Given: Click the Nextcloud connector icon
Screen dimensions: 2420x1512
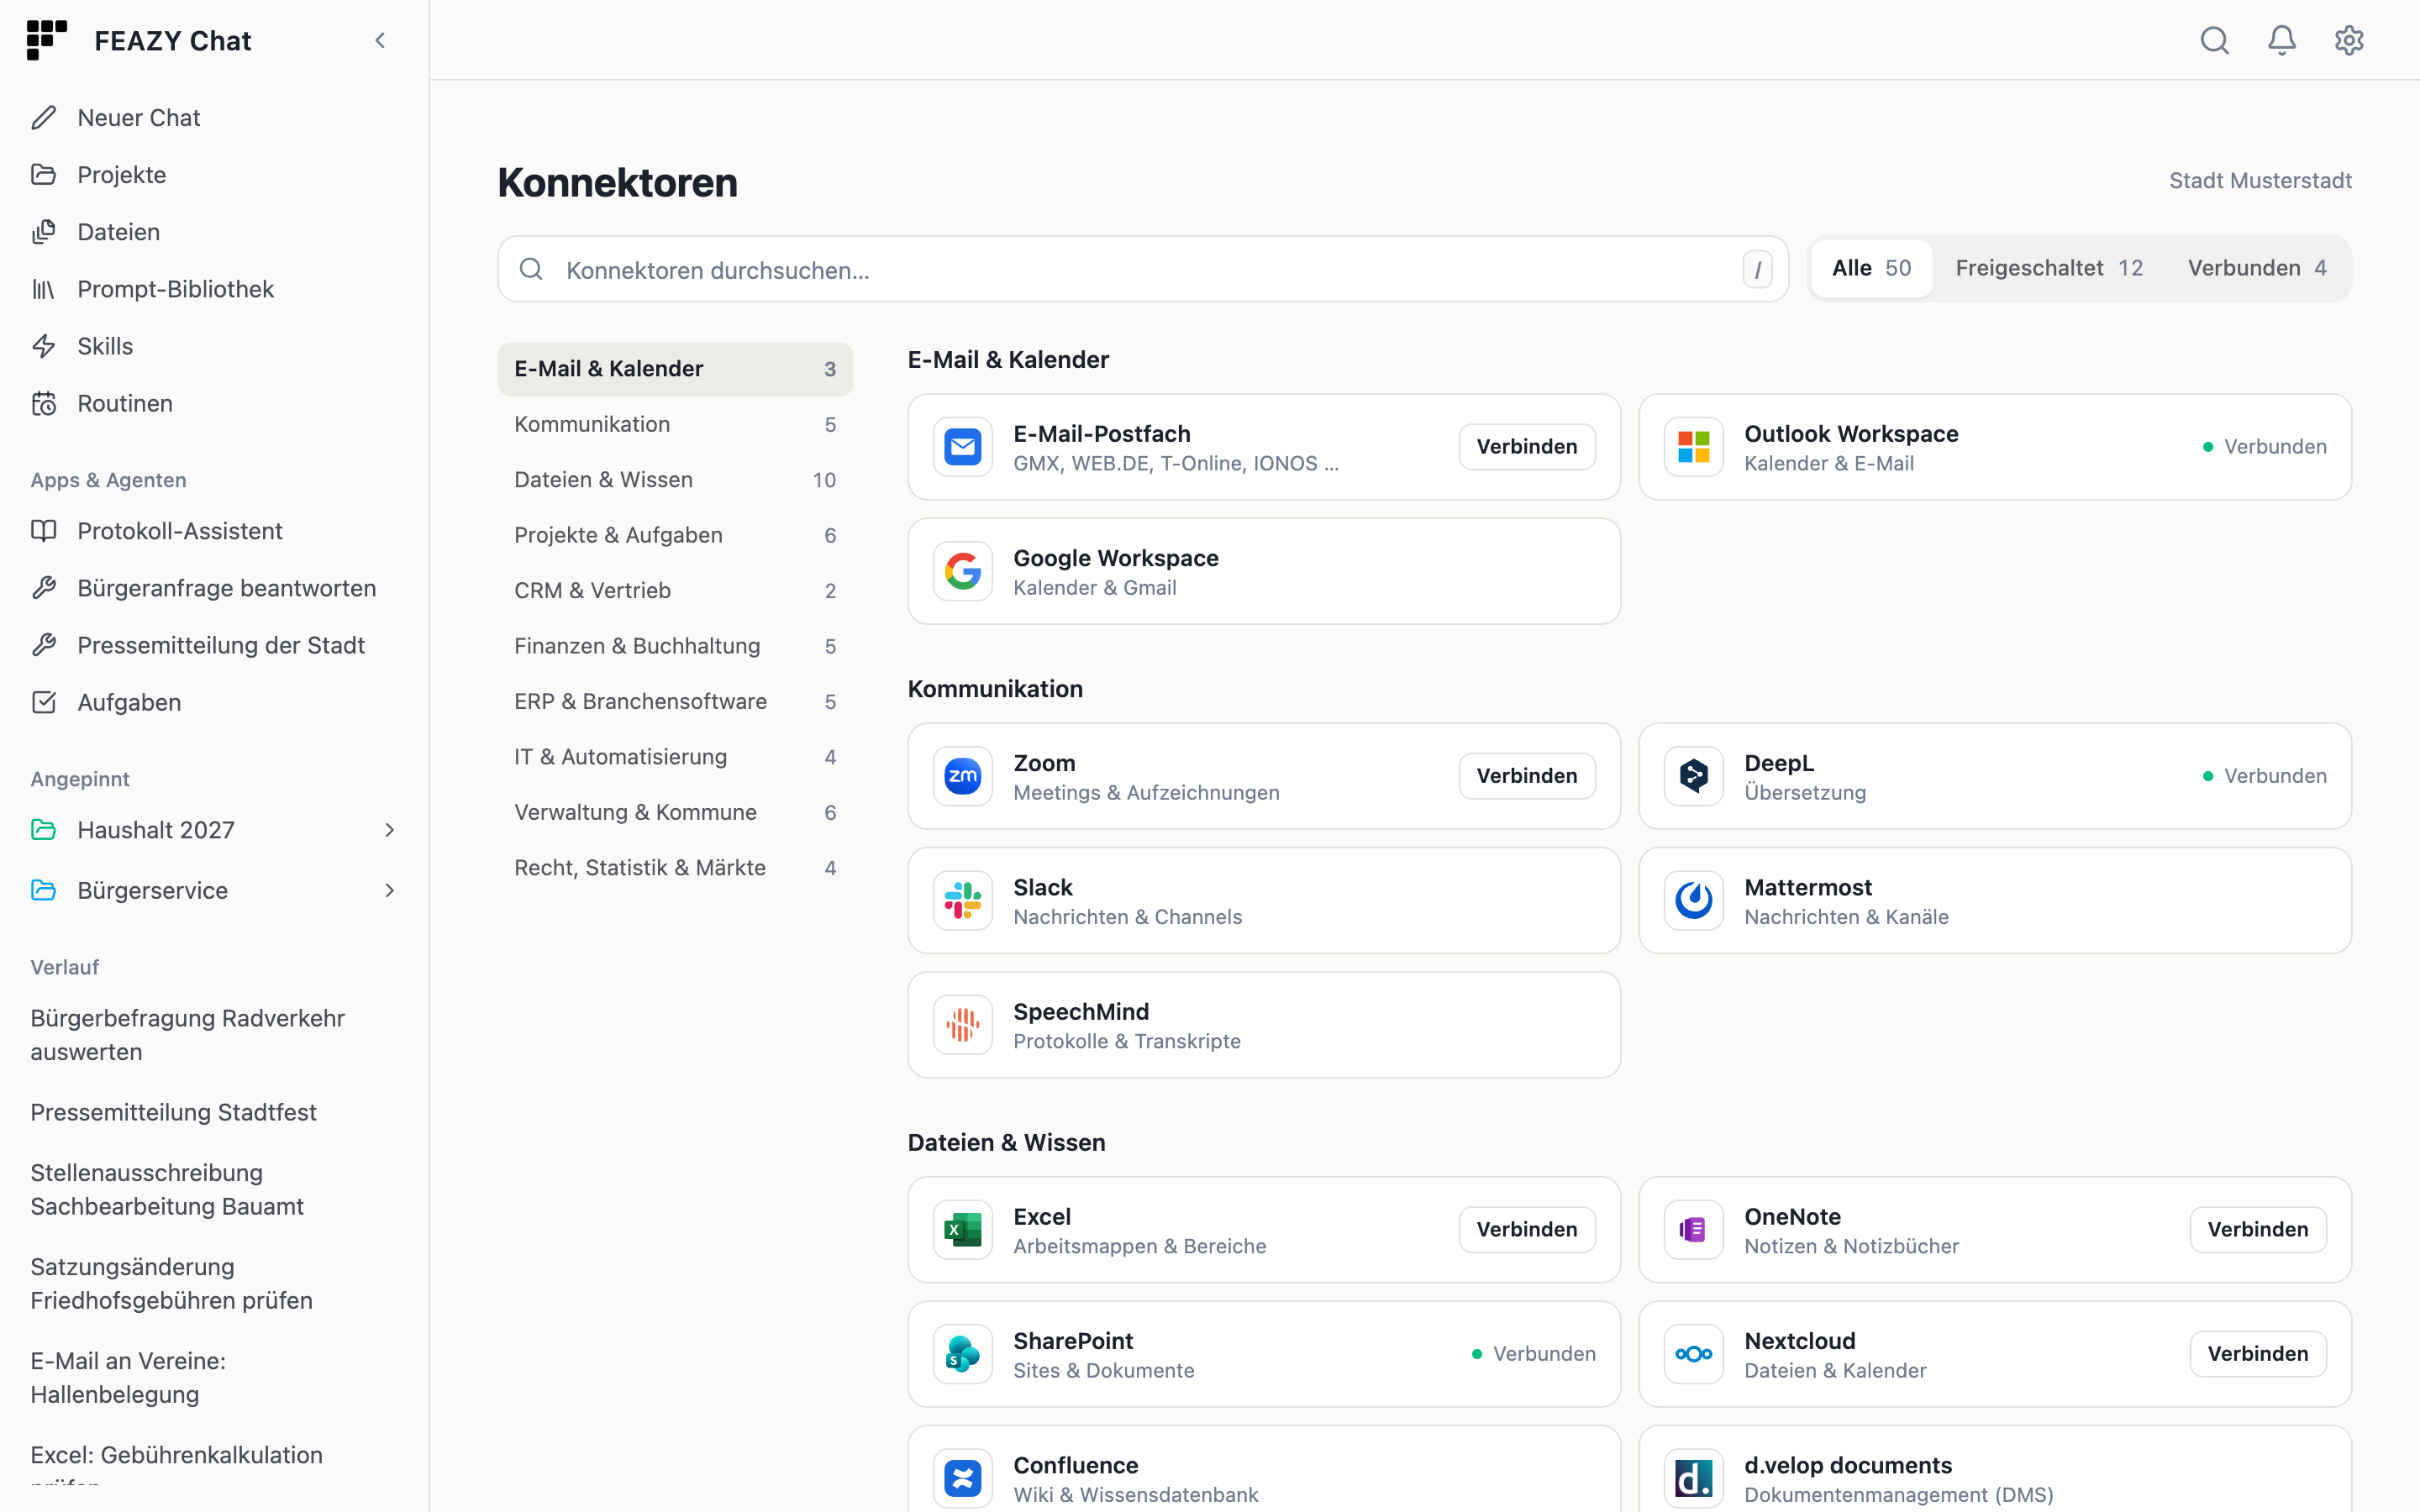Looking at the screenshot, I should (x=1693, y=1353).
